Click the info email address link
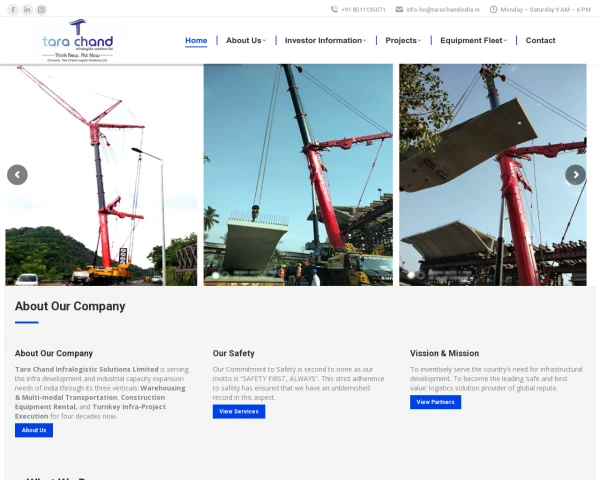Image resolution: width=600 pixels, height=480 pixels. [x=443, y=10]
